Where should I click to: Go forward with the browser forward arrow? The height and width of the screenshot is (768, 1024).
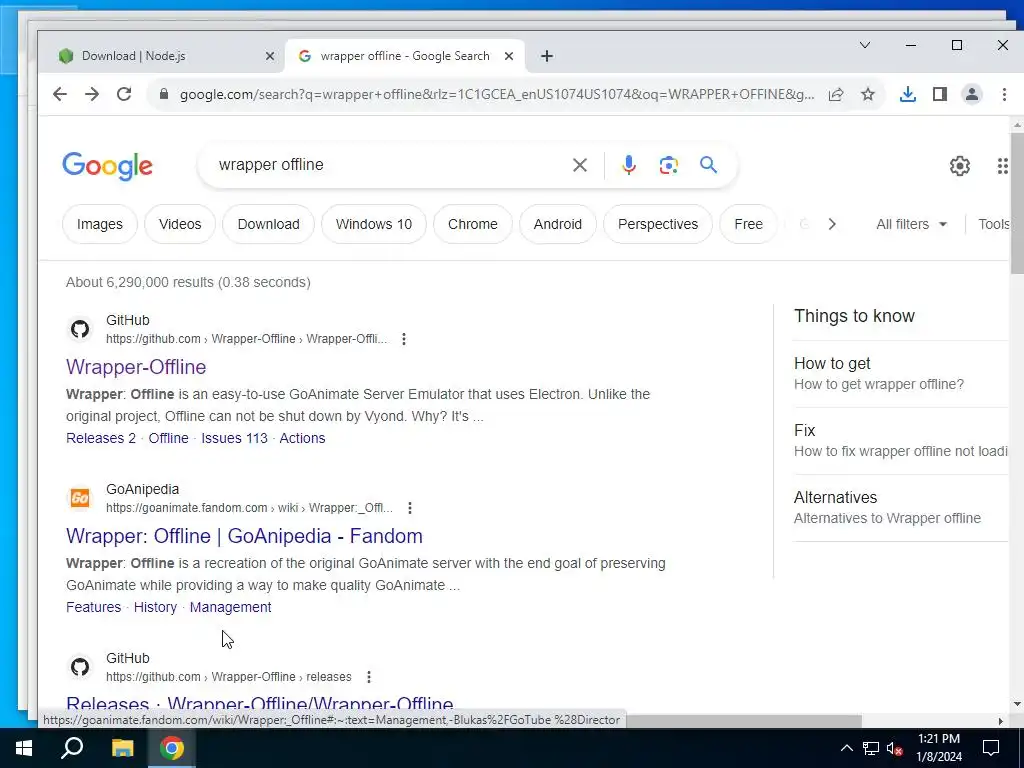point(92,94)
